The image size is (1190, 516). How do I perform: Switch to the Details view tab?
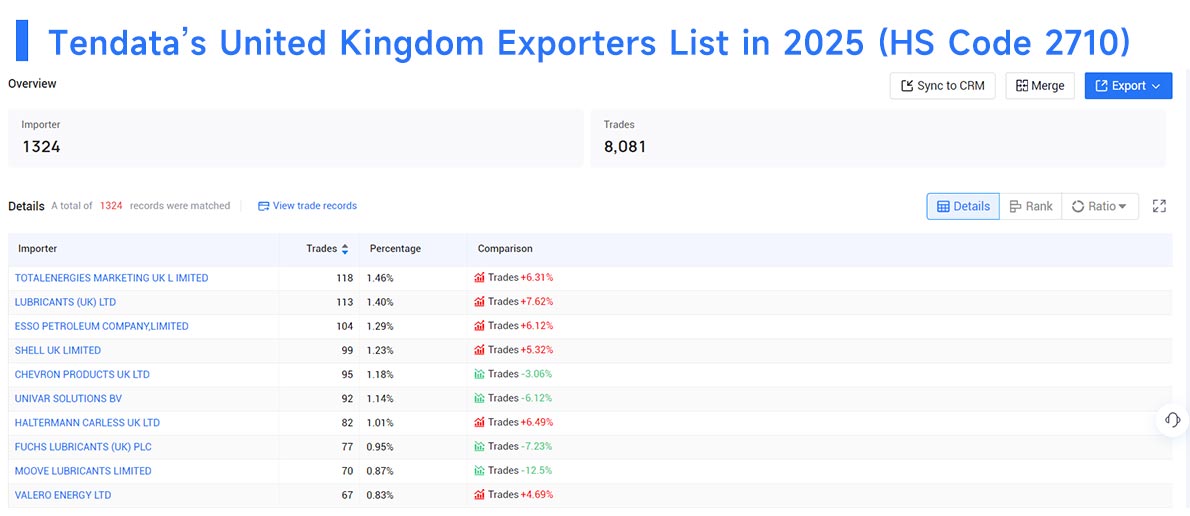(x=963, y=206)
